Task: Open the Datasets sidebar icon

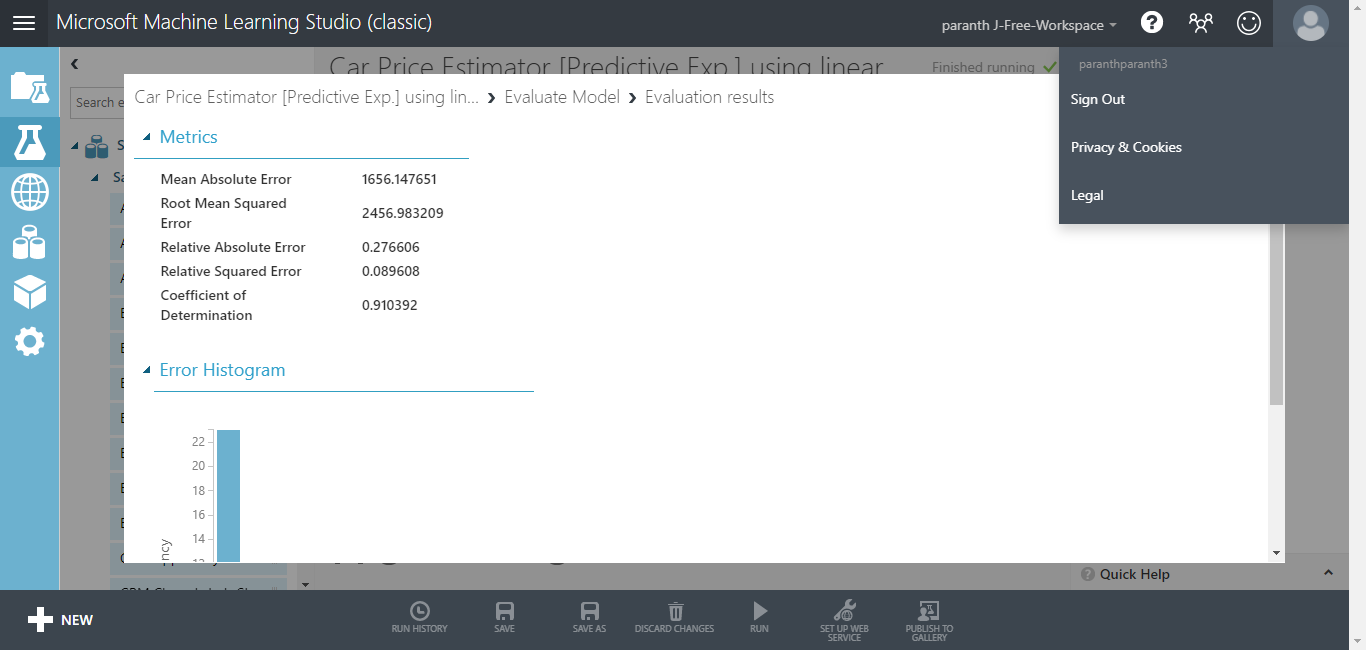Action: click(29, 242)
